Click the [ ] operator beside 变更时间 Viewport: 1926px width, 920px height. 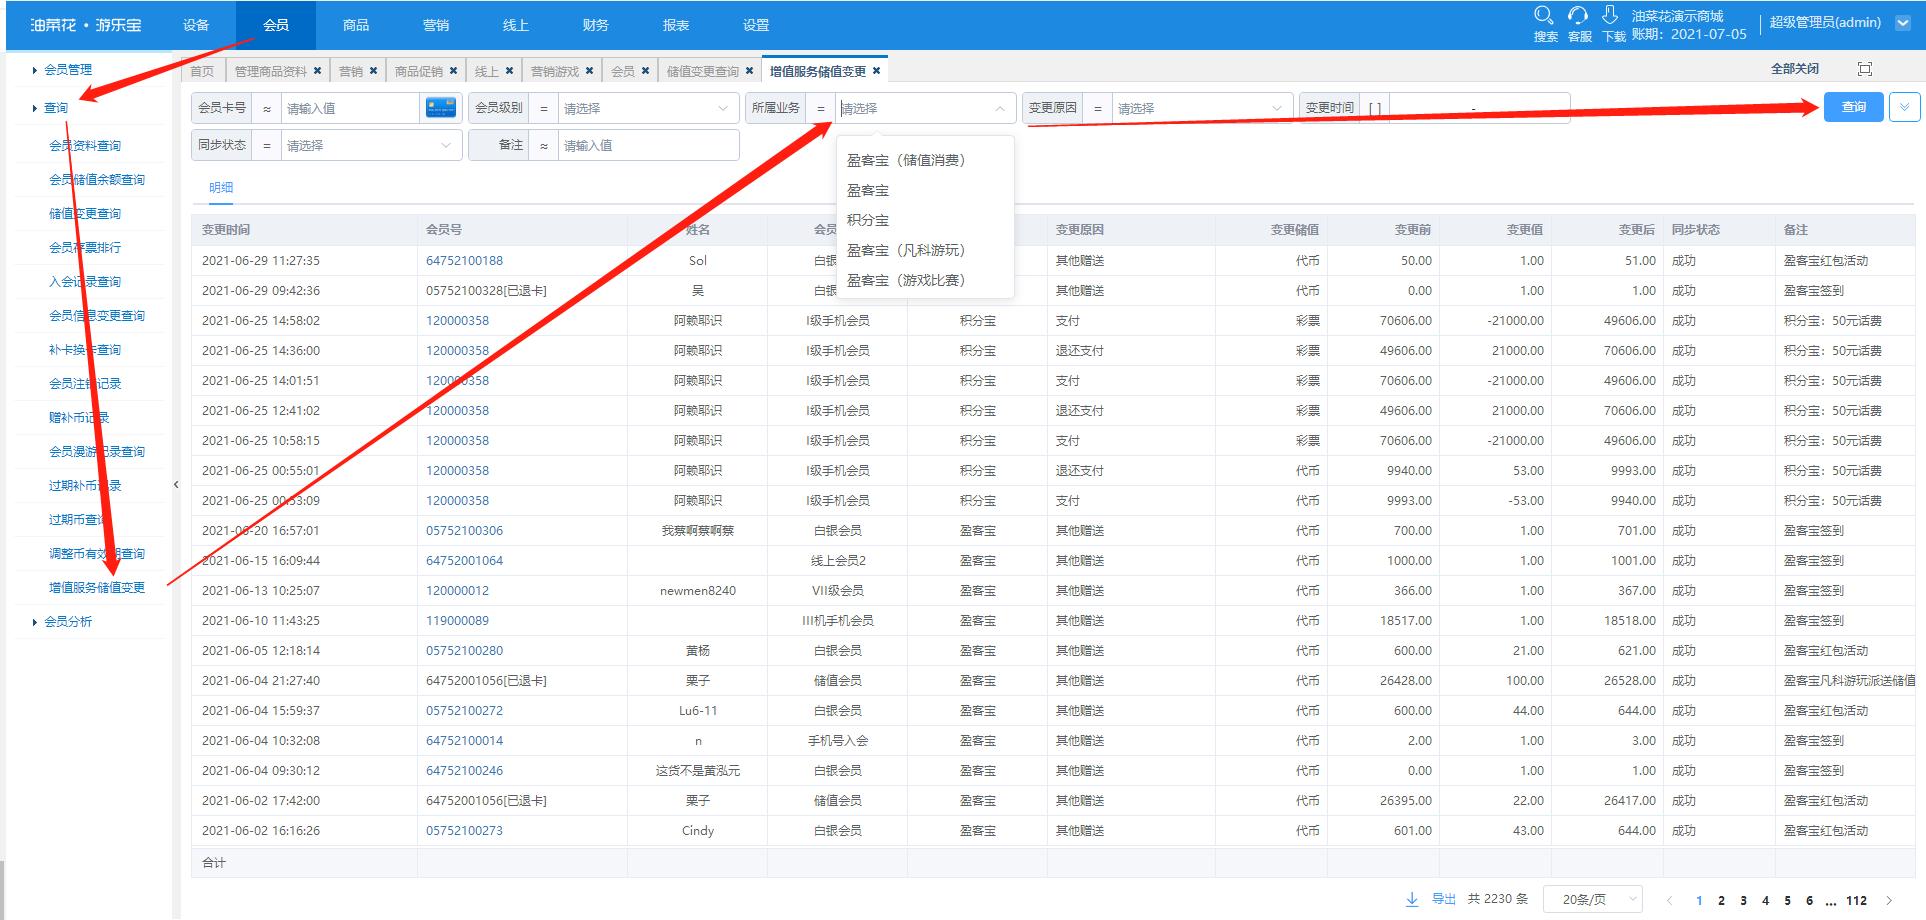point(1375,108)
